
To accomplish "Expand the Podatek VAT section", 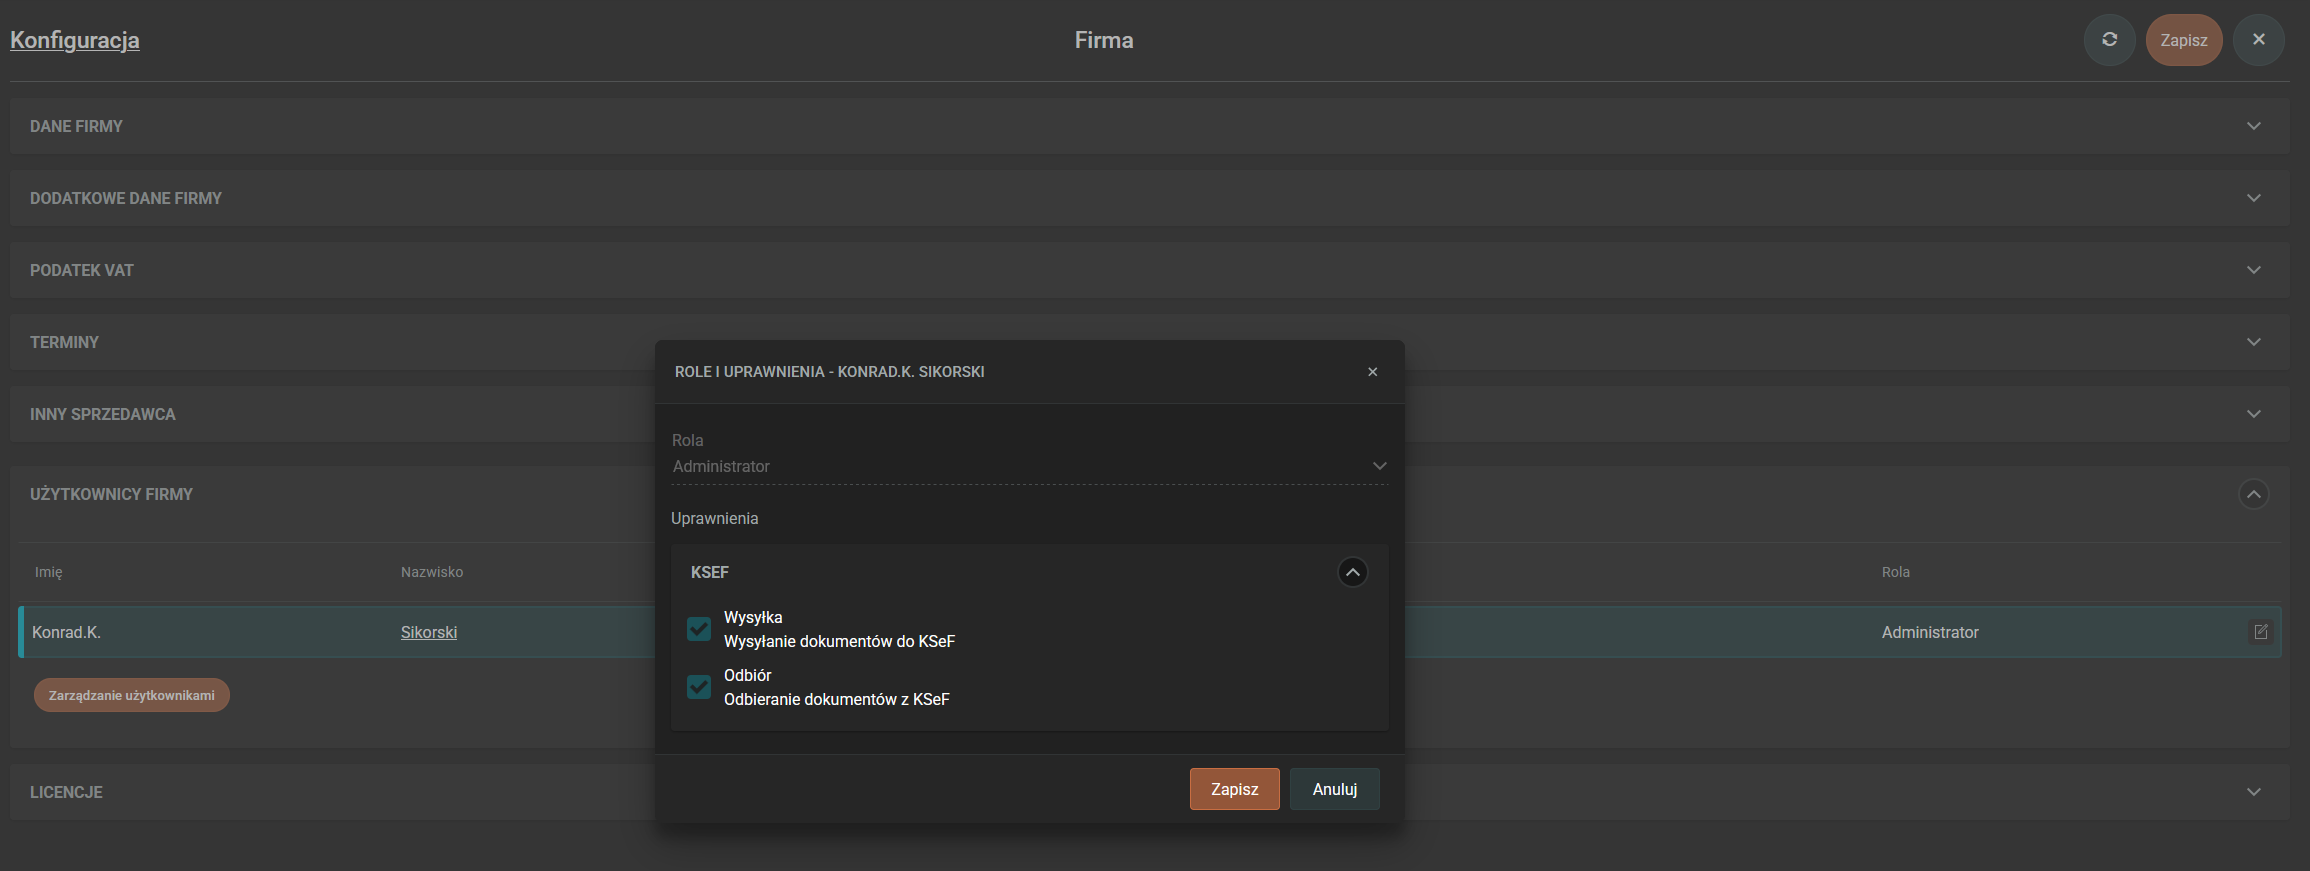I will (x=2253, y=270).
